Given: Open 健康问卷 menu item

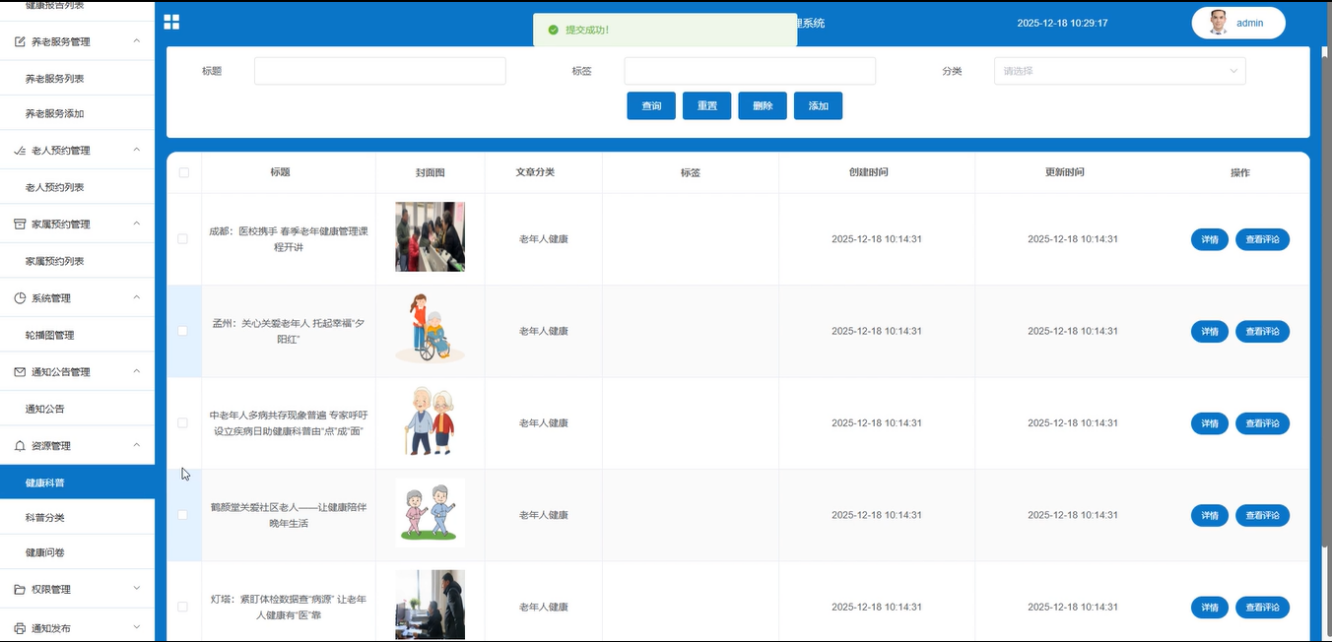Looking at the screenshot, I should point(77,553).
